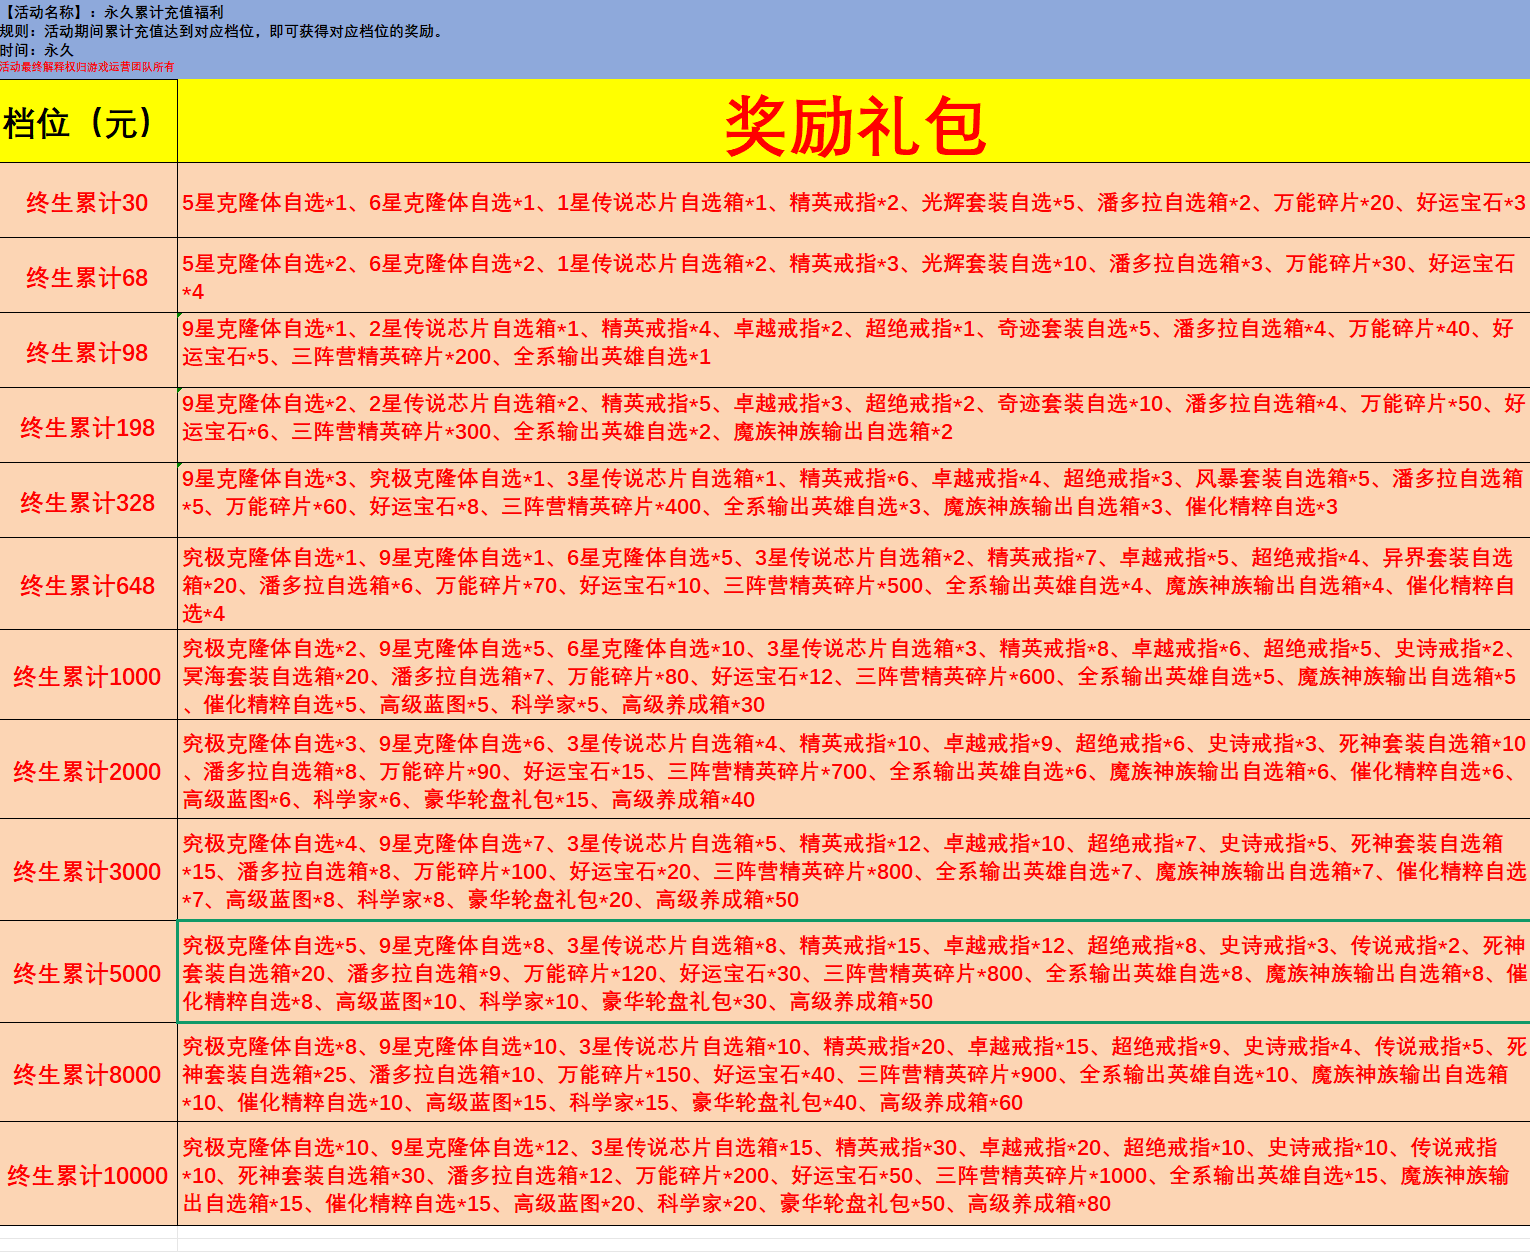This screenshot has height=1252, width=1530.
Task: Select the rewards cell for 终生累计30
Action: 853,203
